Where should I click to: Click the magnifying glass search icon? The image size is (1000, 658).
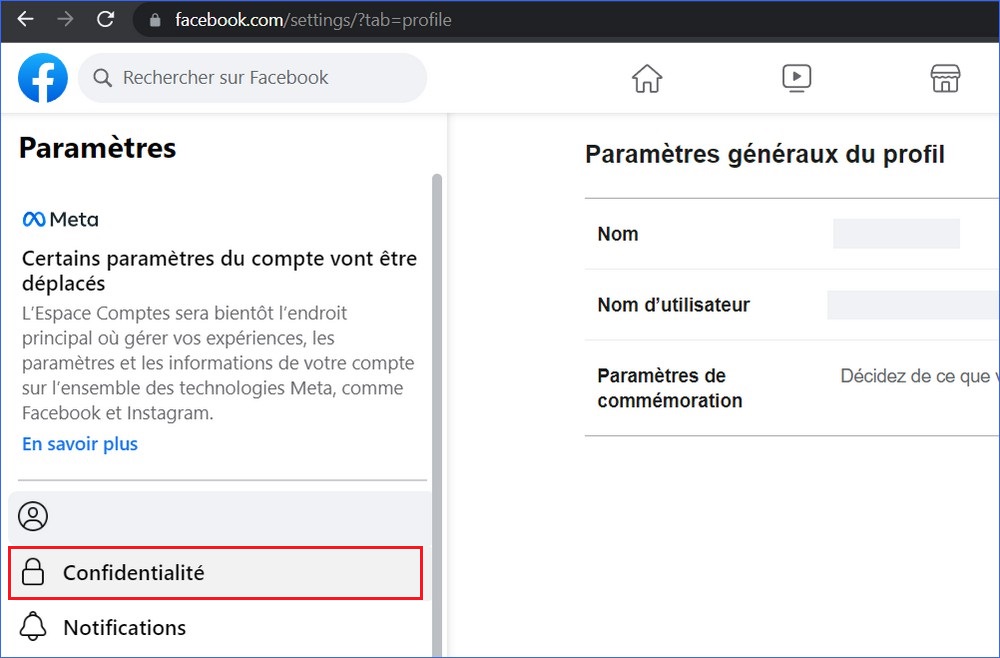point(102,78)
